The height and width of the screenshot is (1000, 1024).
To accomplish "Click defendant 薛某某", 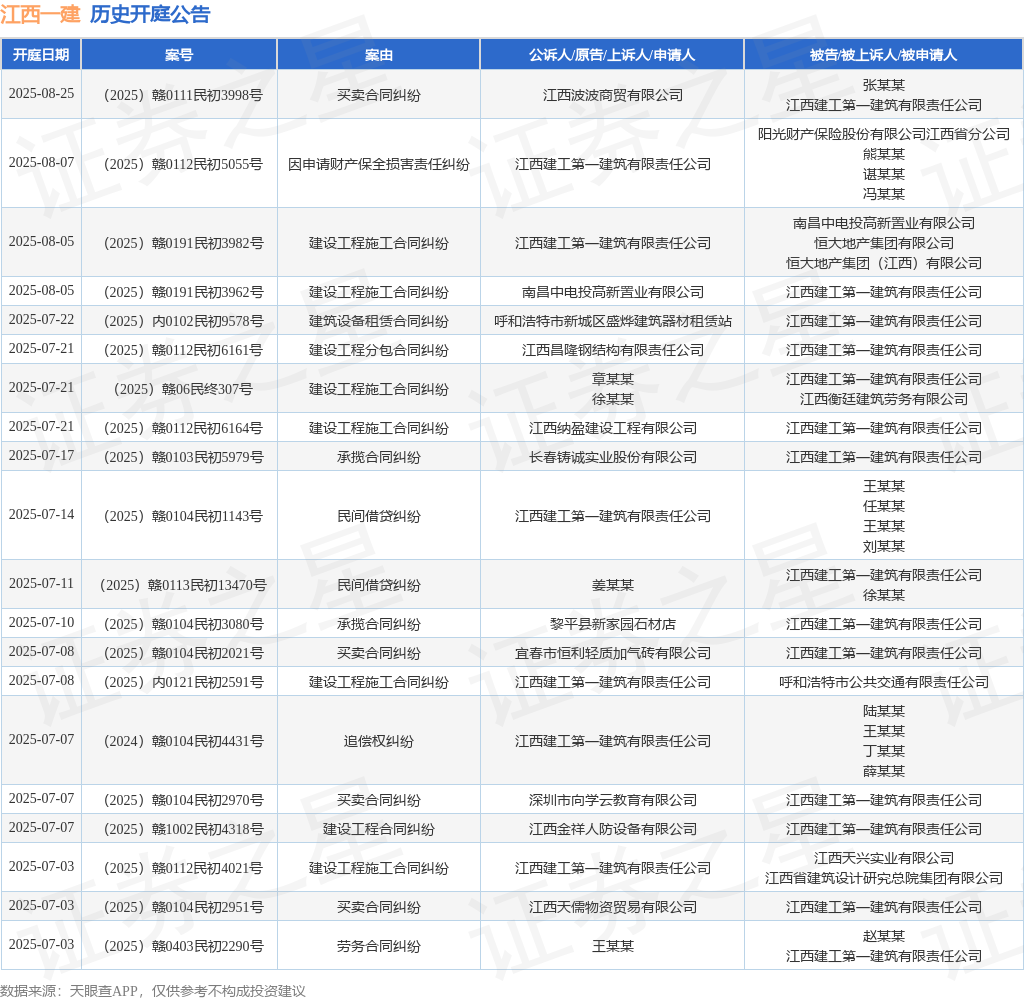I will point(884,771).
